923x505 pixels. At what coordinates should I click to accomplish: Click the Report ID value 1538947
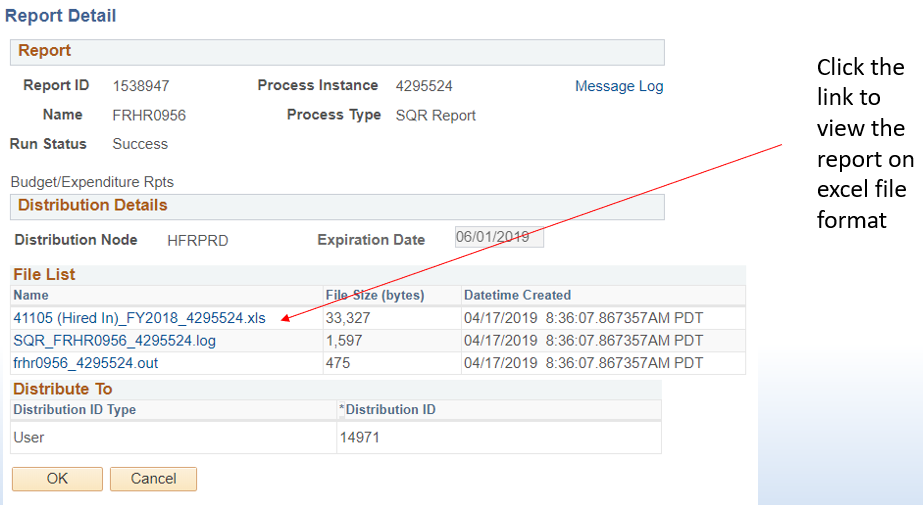click(x=141, y=86)
